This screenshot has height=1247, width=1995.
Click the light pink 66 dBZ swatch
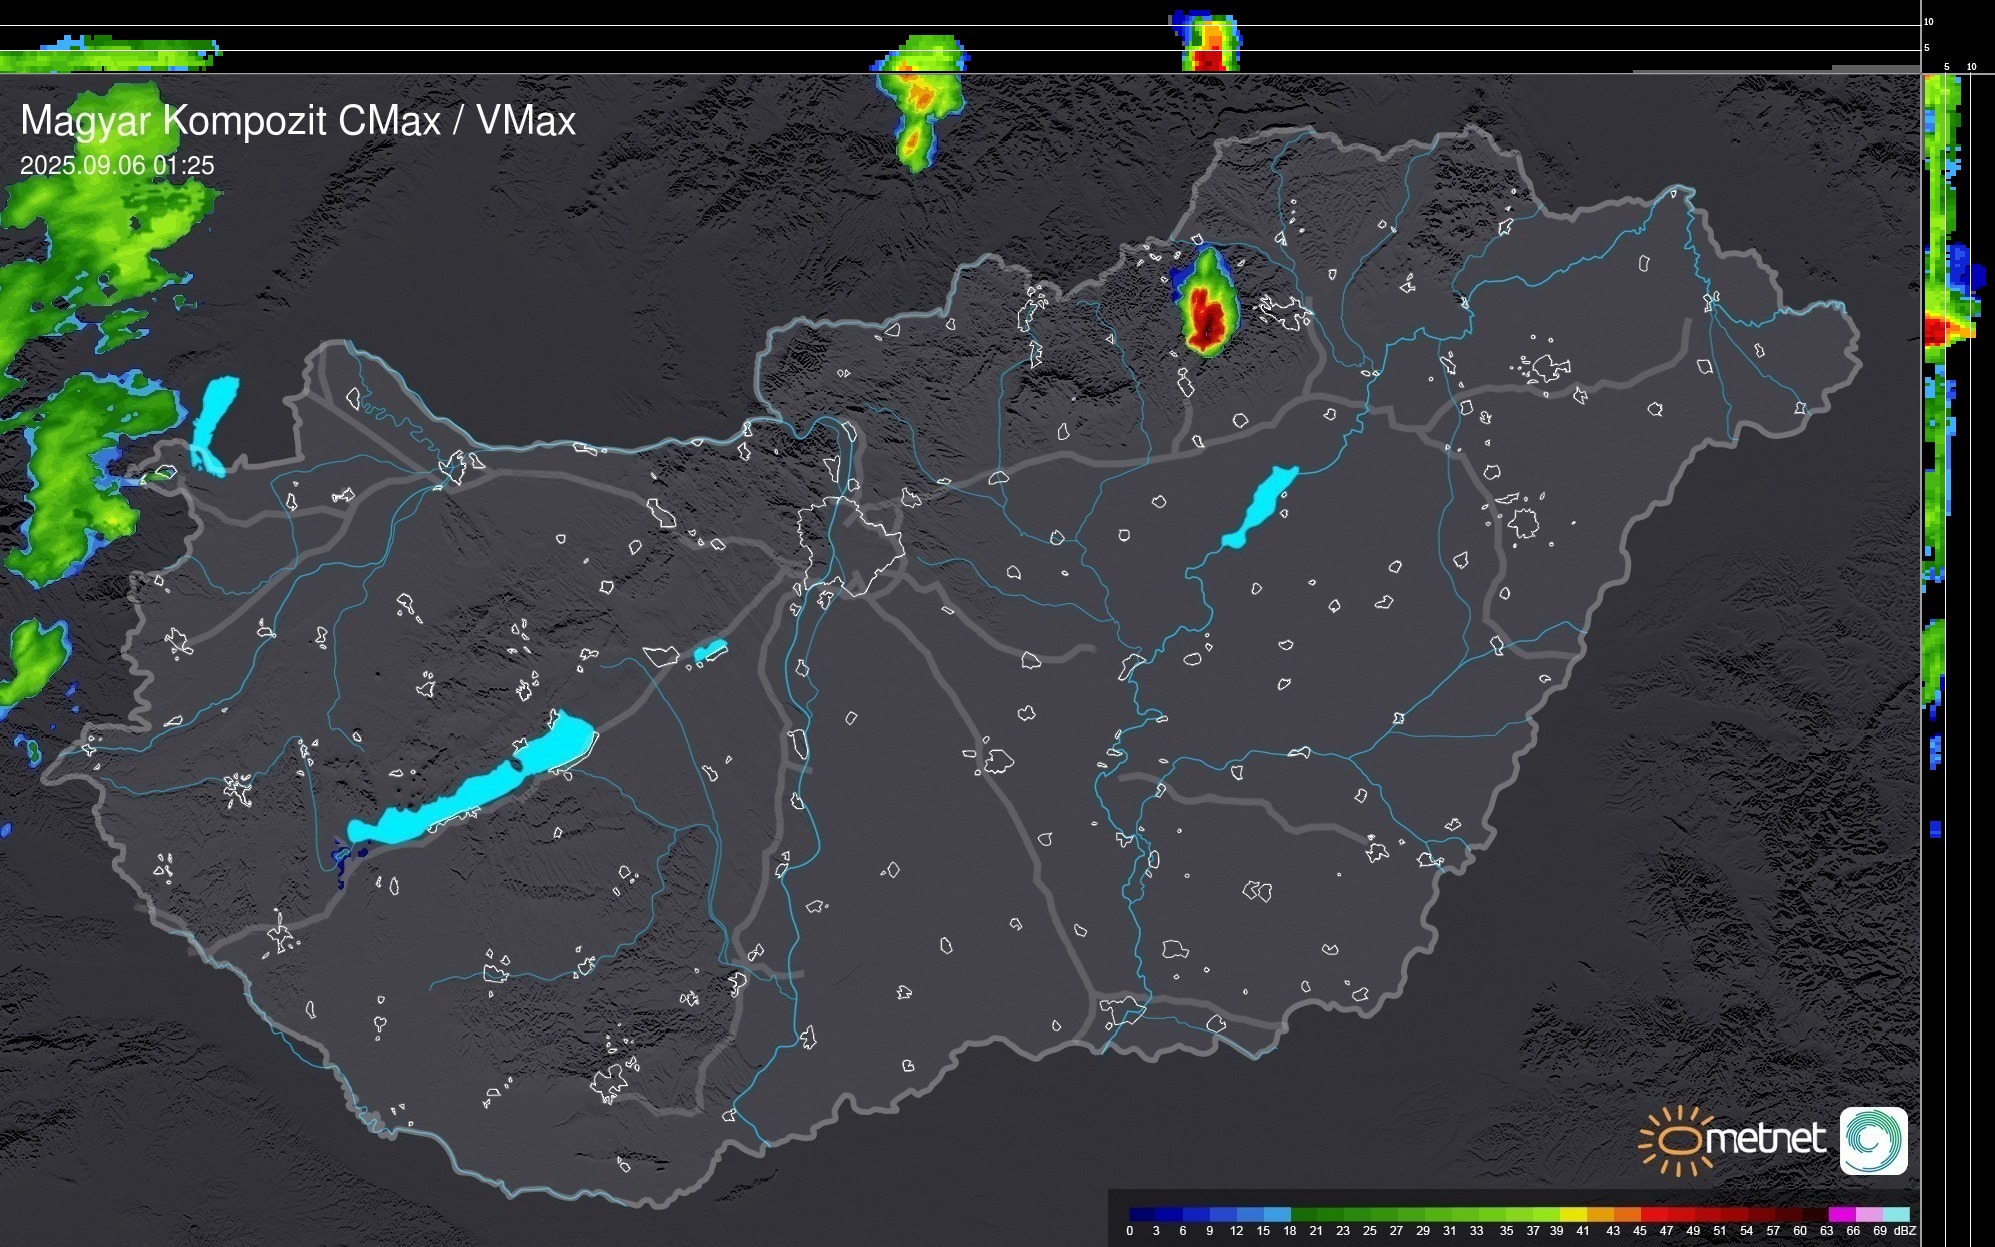(x=1868, y=1214)
